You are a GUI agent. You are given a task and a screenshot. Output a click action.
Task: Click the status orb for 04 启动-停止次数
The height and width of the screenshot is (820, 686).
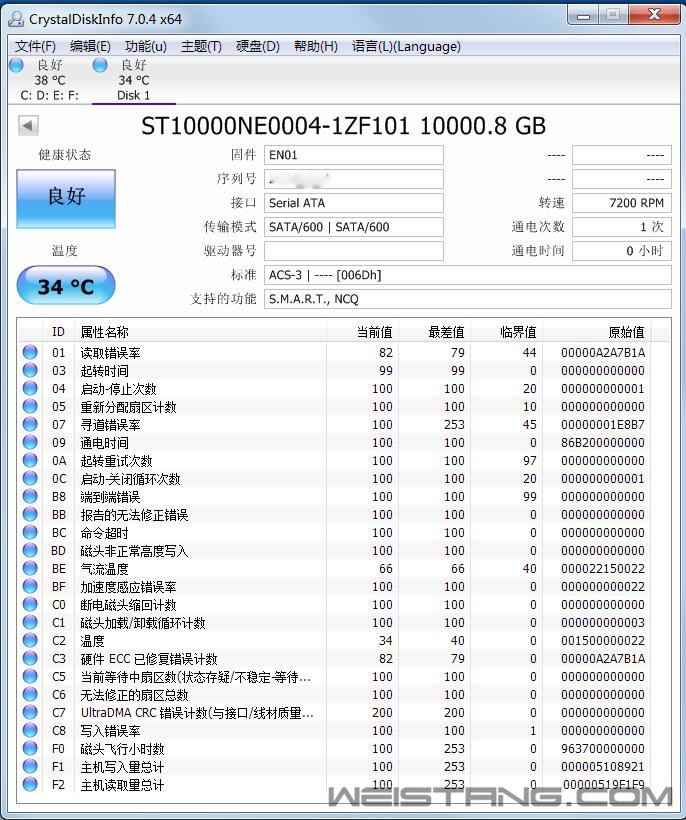point(30,388)
